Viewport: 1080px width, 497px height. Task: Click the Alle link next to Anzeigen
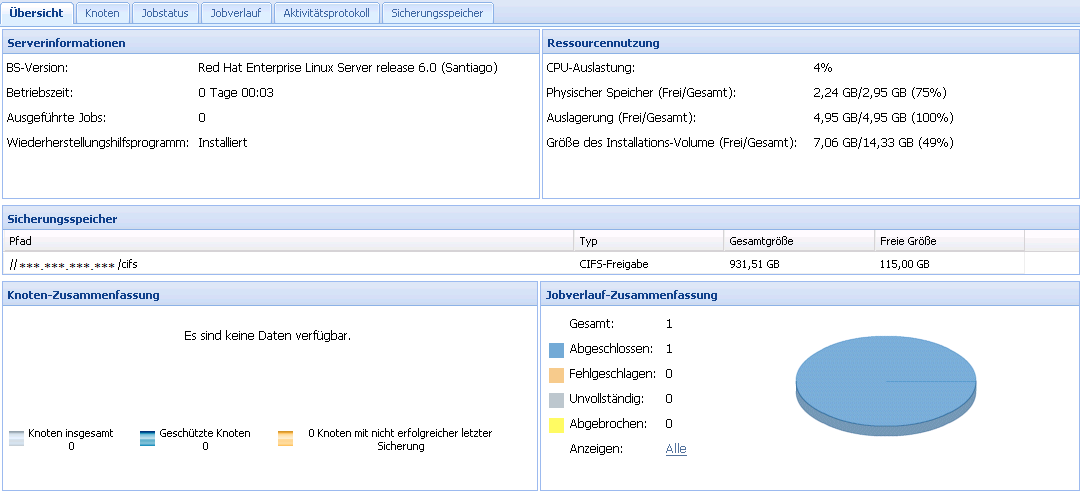click(x=676, y=449)
